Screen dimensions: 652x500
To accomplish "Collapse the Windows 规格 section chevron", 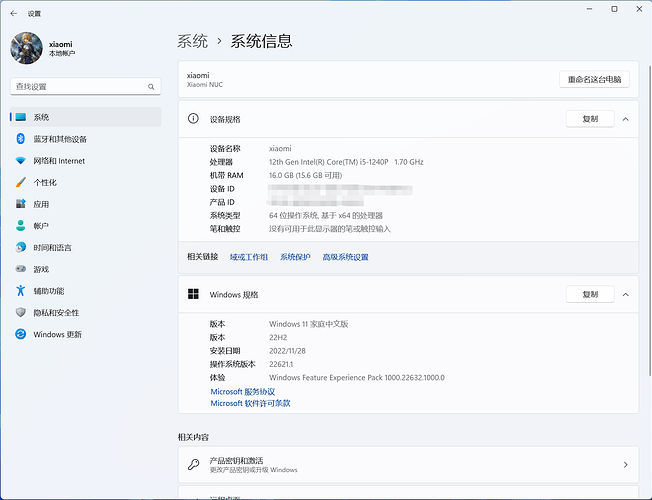I will [625, 295].
